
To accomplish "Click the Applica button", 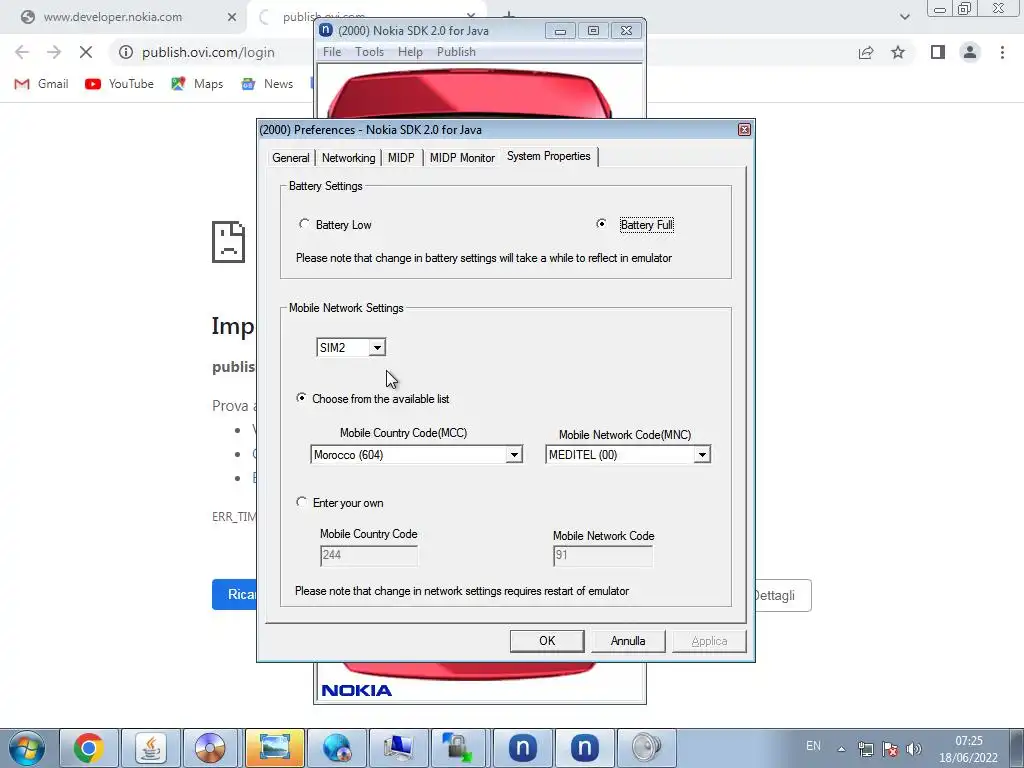I will 709,641.
